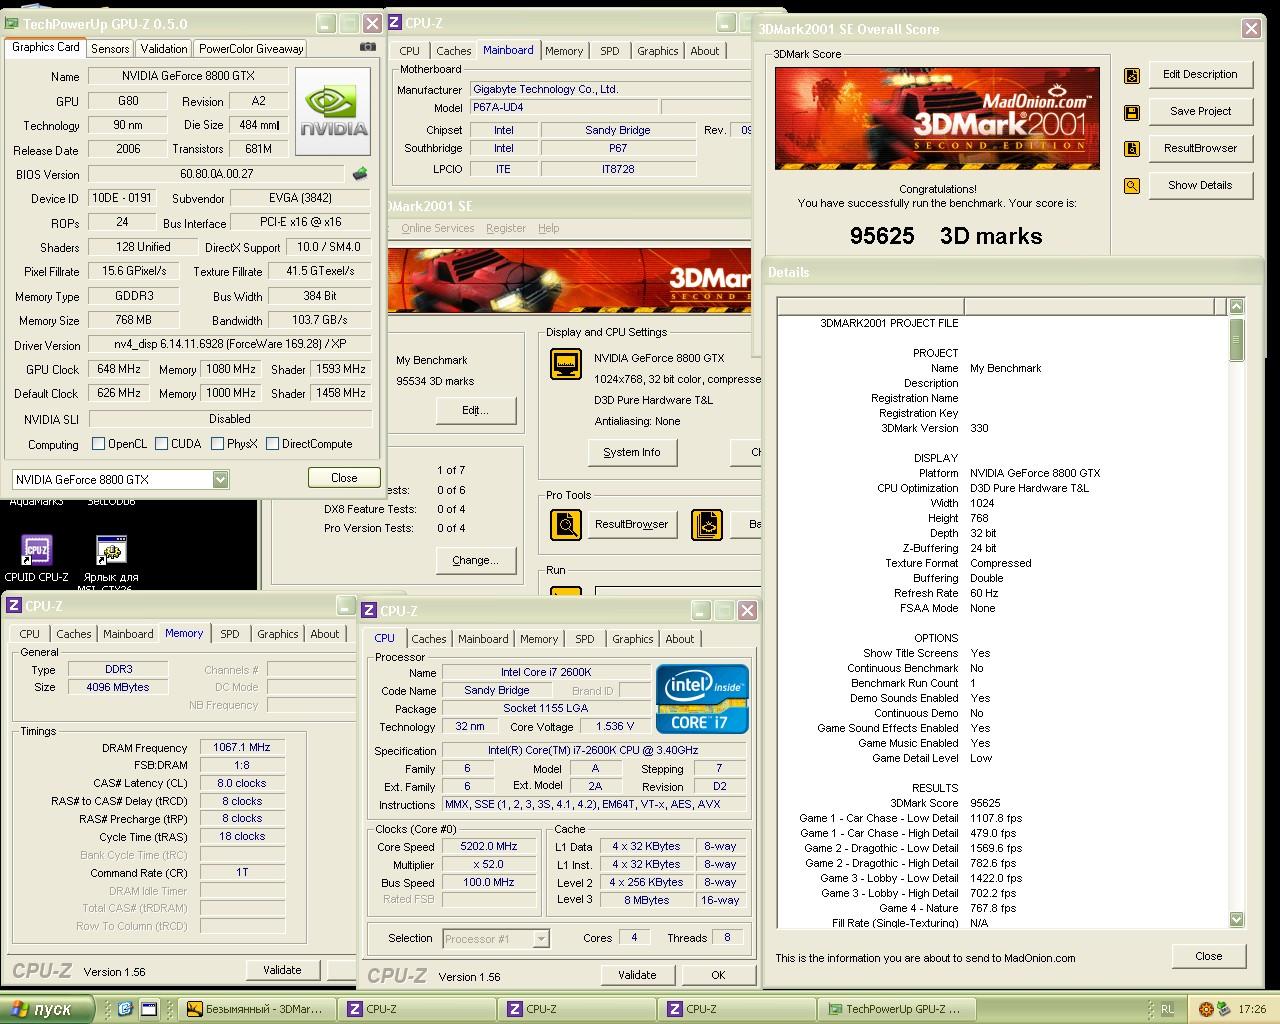Click the Validate button in the CPU CPU-Z window
This screenshot has height=1024, width=1280.
coord(637,975)
